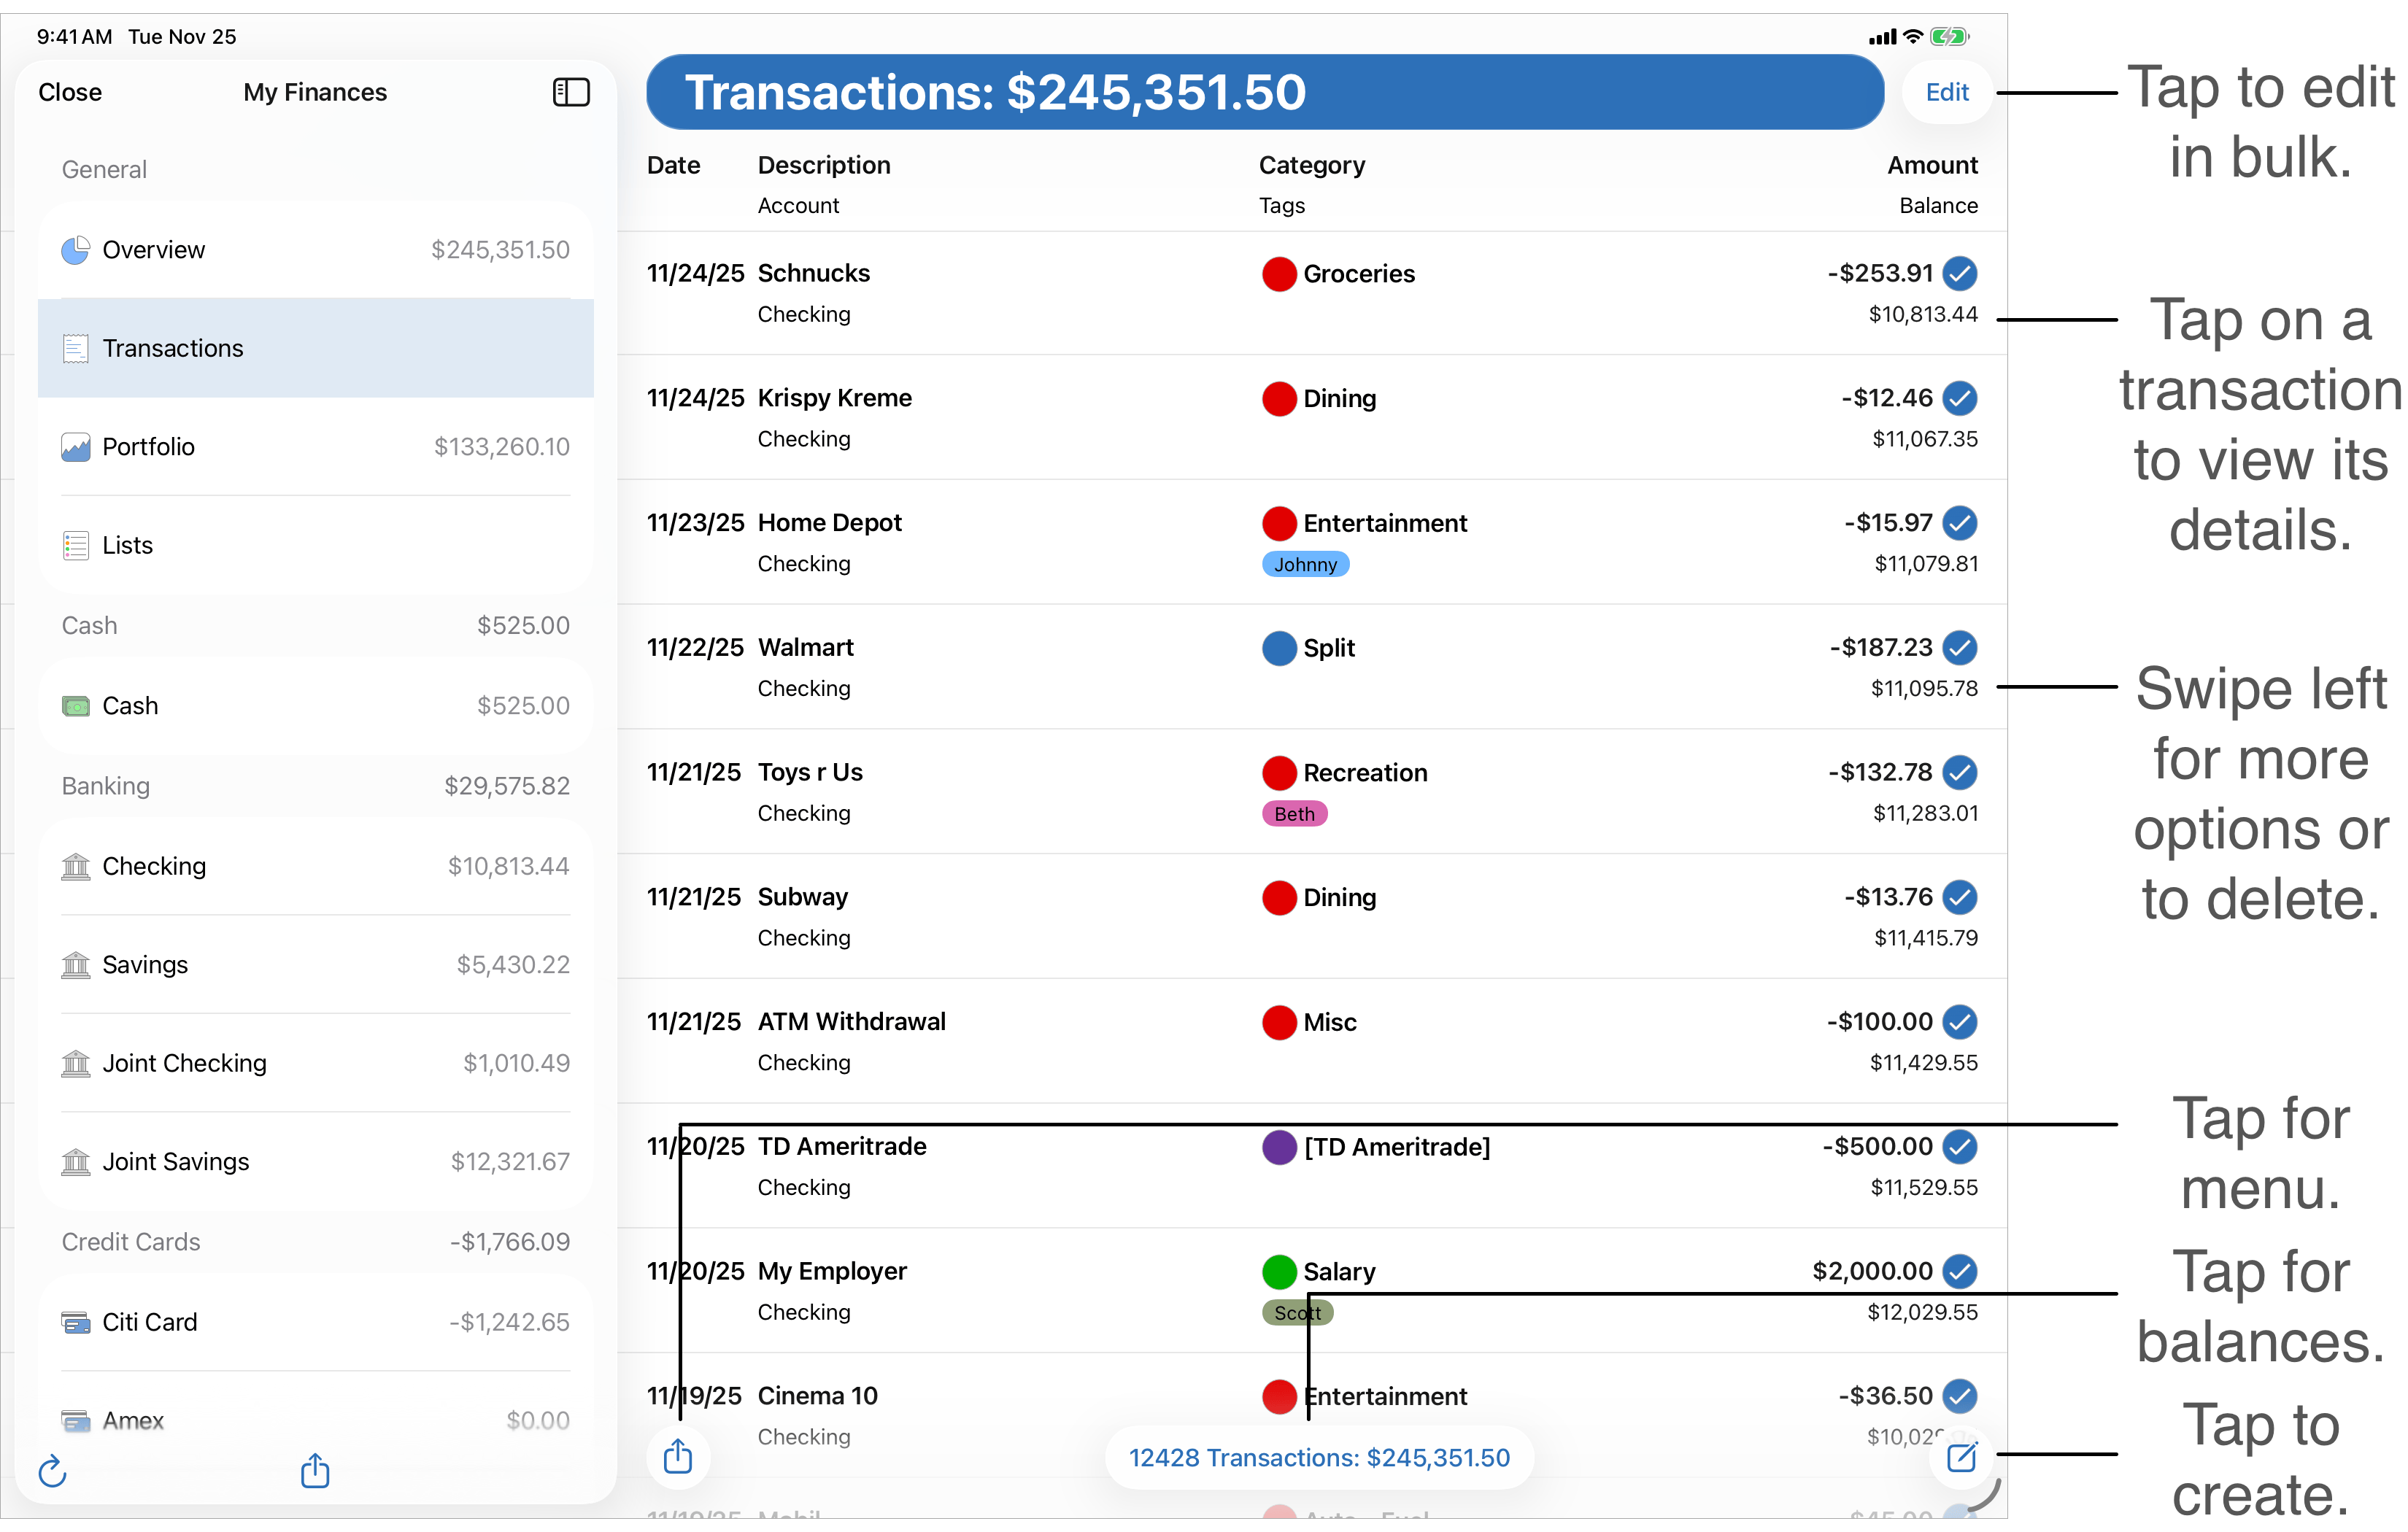This screenshot has width=2408, height=1532.
Task: Toggle cleared checkmark on My Employer transaction
Action: 1960,1271
